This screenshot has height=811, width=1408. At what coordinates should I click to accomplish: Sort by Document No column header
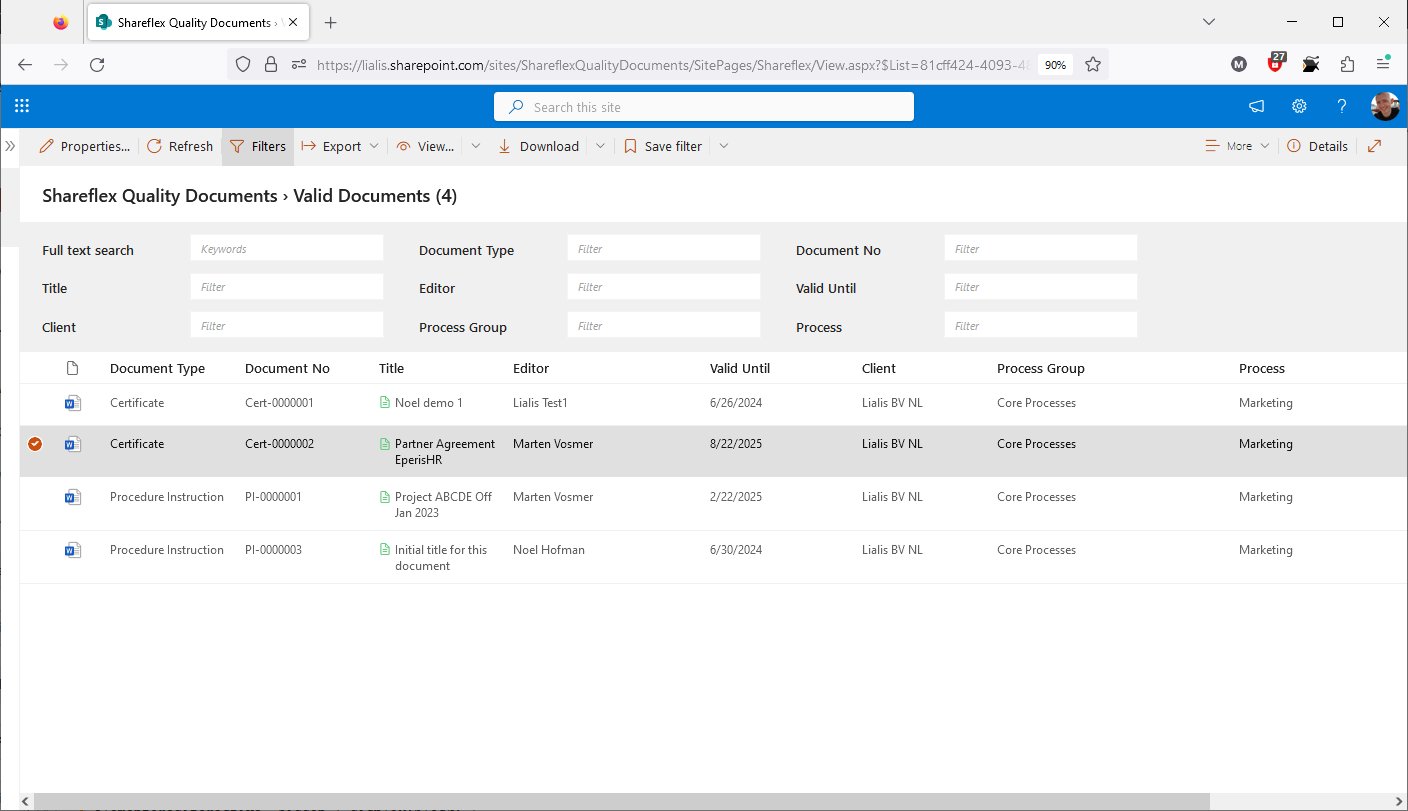tap(287, 368)
